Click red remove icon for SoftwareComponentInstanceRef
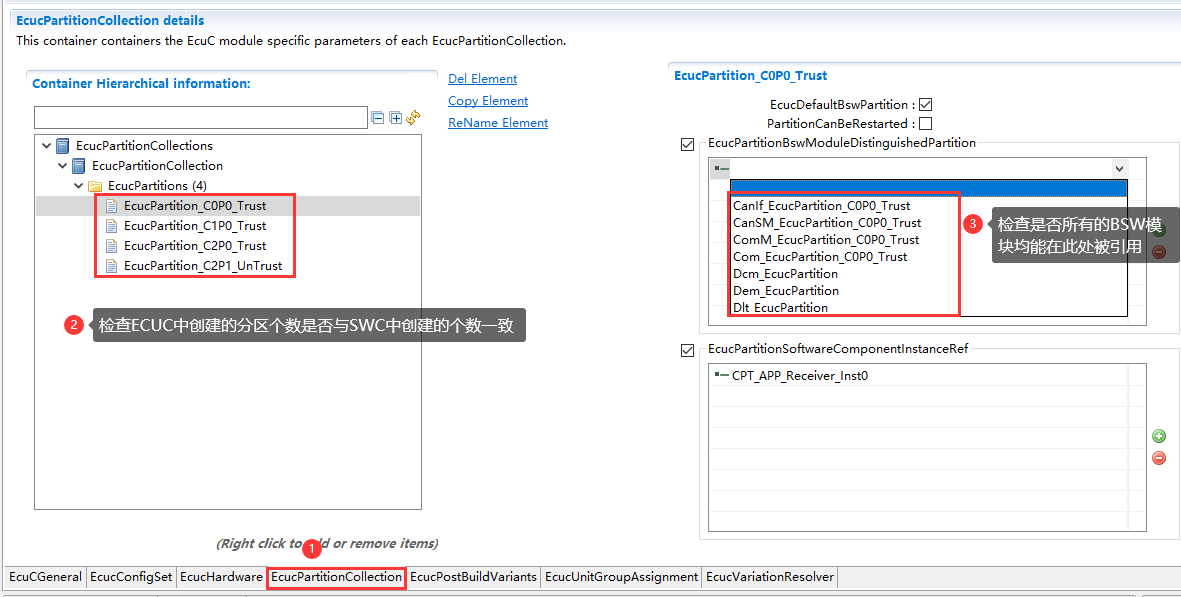 click(x=1159, y=458)
